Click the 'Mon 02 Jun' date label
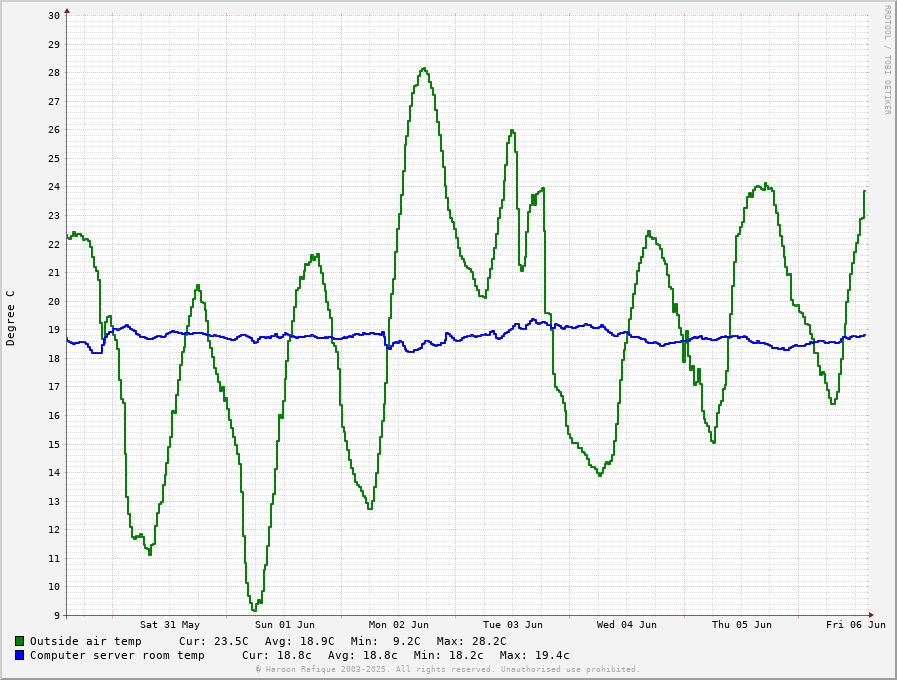This screenshot has height=680, width=897. 398,625
